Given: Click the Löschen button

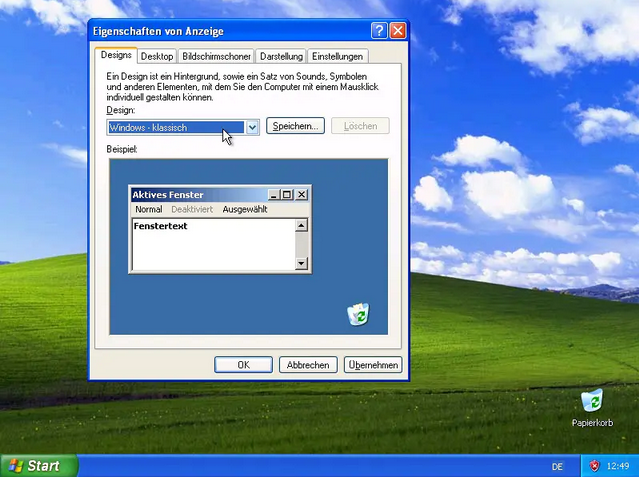Looking at the screenshot, I should pos(360,126).
